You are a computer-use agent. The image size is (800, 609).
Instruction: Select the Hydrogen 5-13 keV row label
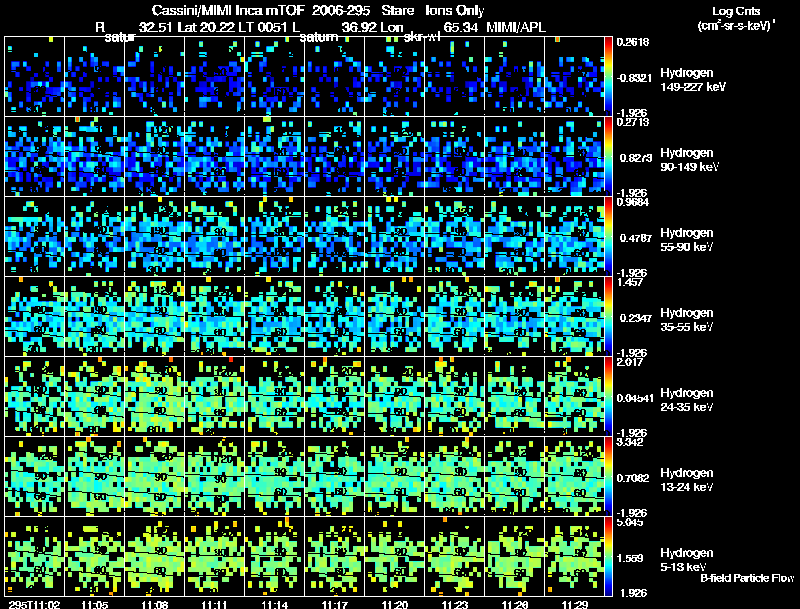pyautogui.click(x=687, y=560)
